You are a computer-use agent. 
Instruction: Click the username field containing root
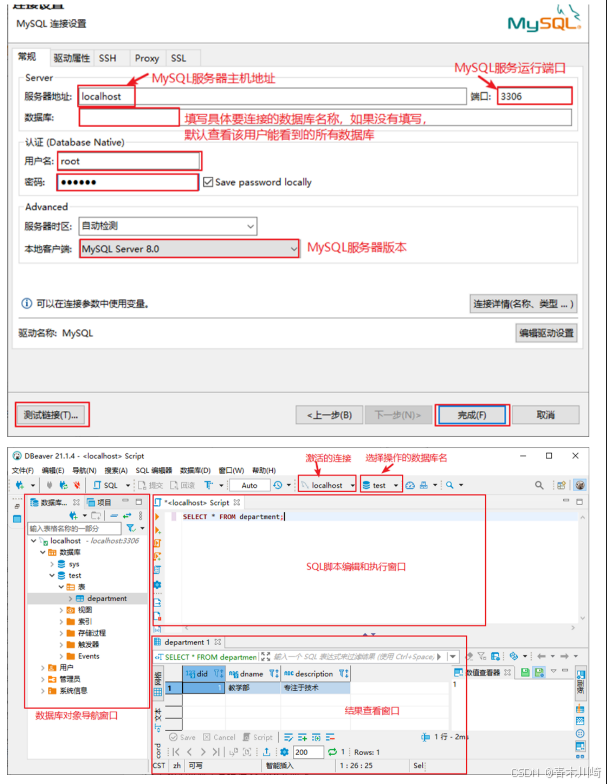(x=130, y=161)
